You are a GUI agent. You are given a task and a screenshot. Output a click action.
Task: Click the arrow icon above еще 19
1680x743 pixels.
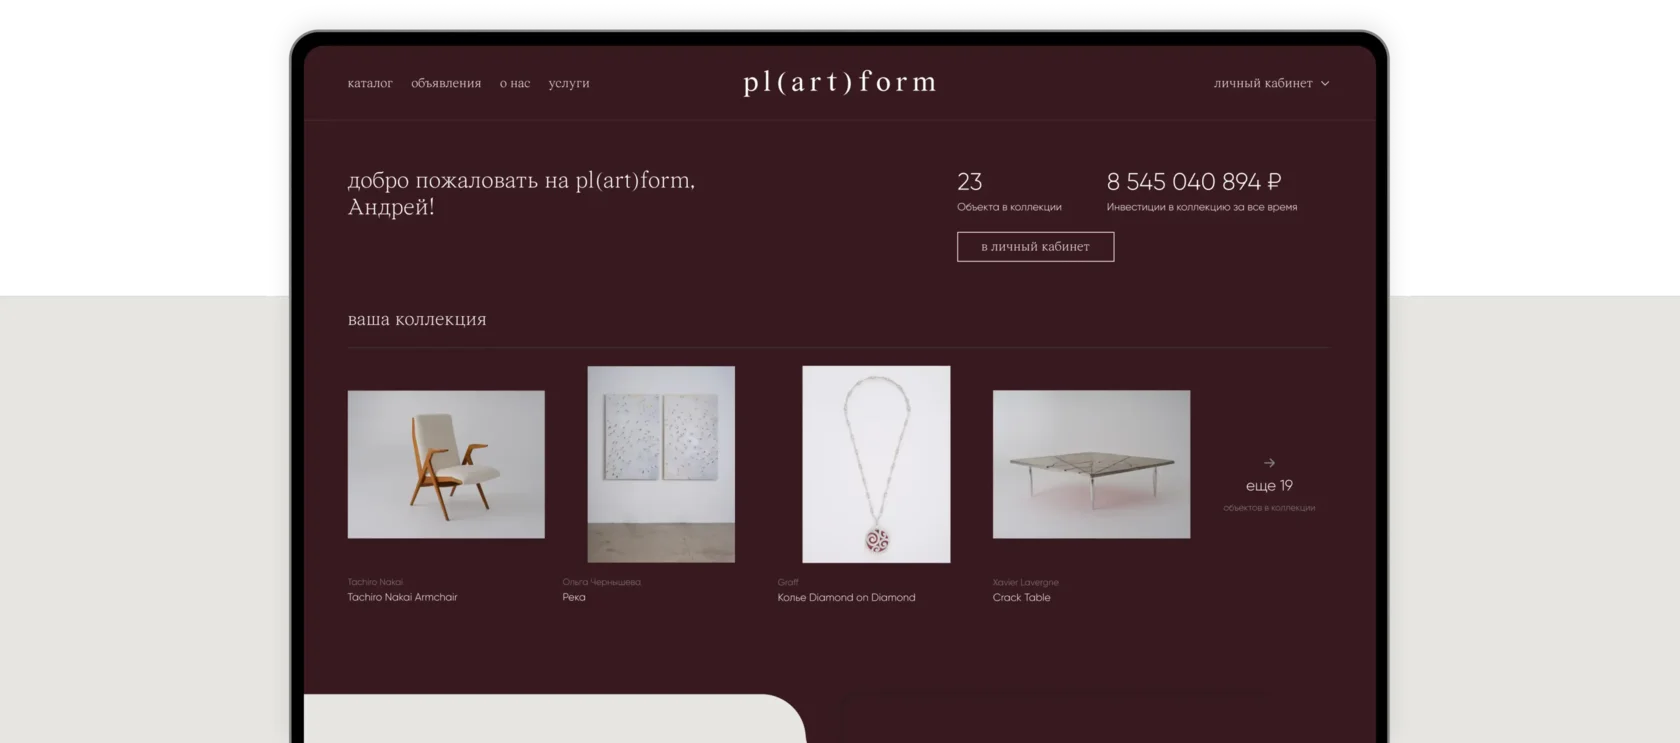click(x=1269, y=463)
